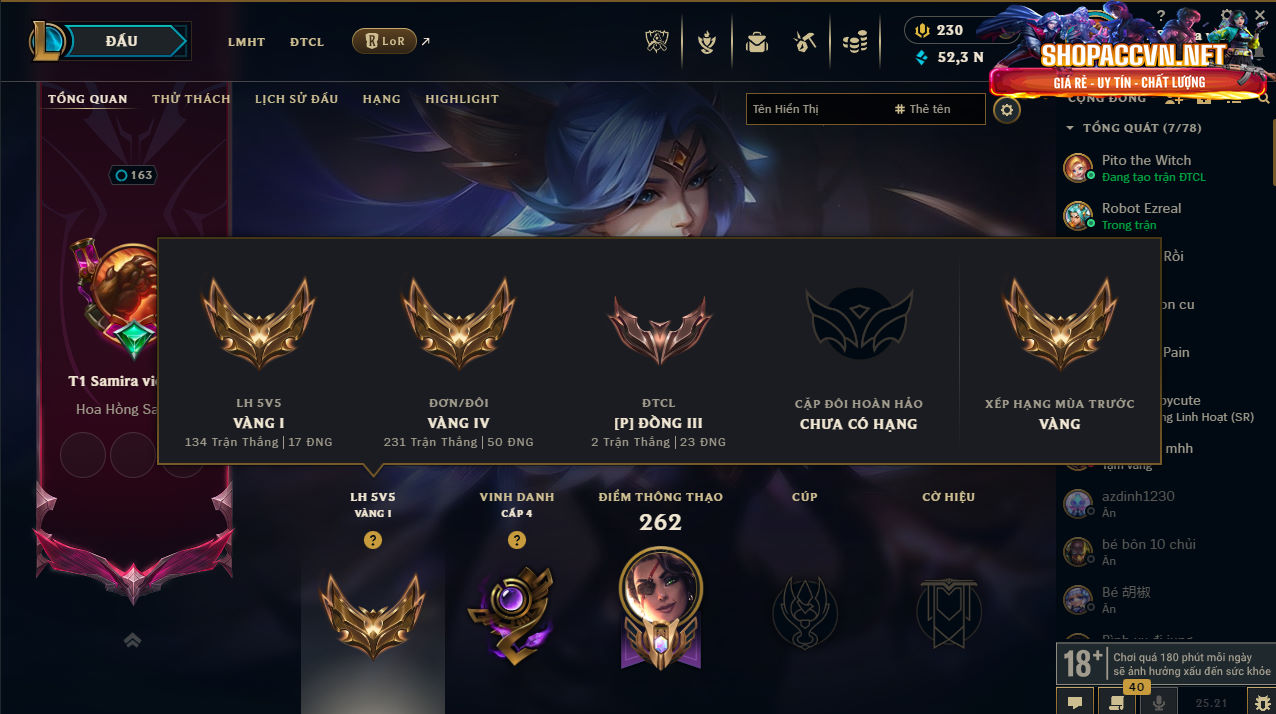The width and height of the screenshot is (1276, 714).
Task: Open the Collection backpack icon
Action: pos(757,42)
